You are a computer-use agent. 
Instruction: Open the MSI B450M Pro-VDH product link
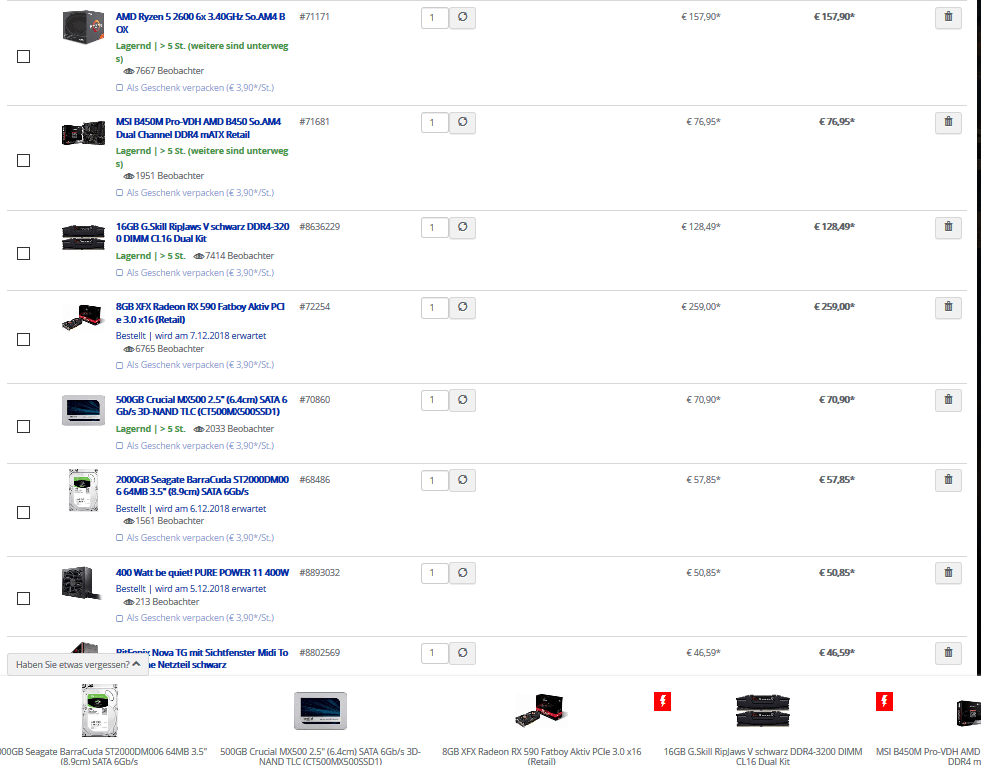tap(198, 128)
